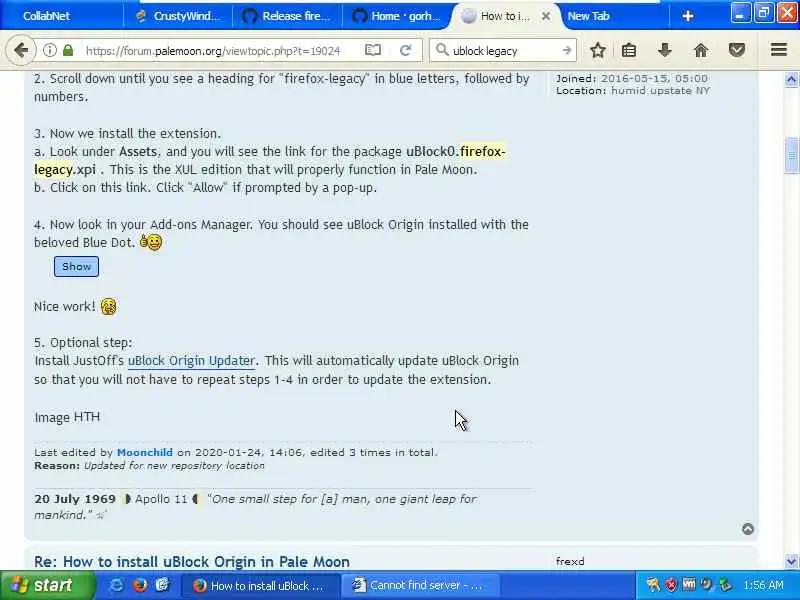Click the frexd username

click(x=570, y=562)
